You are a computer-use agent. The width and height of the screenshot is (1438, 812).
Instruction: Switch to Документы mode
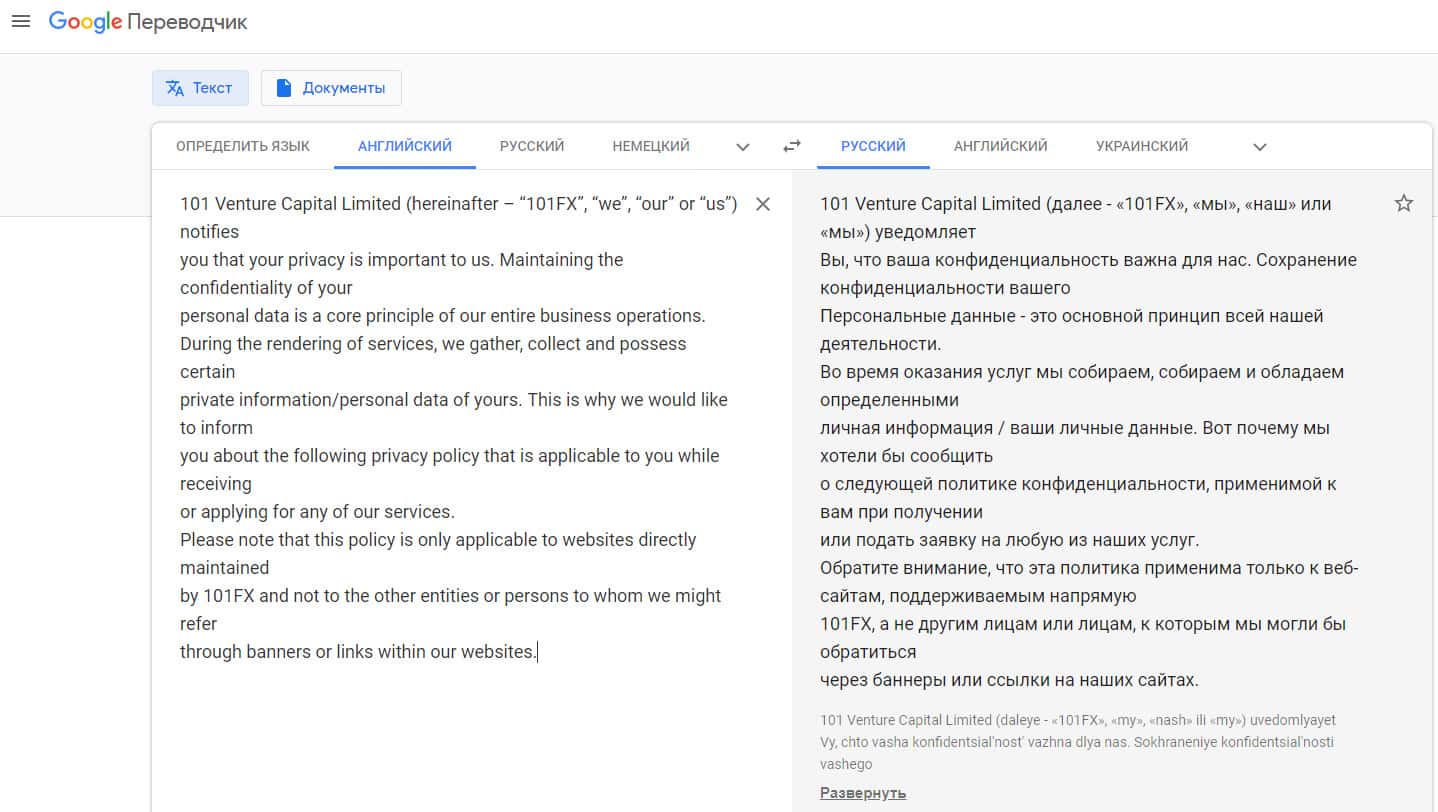pyautogui.click(x=331, y=88)
